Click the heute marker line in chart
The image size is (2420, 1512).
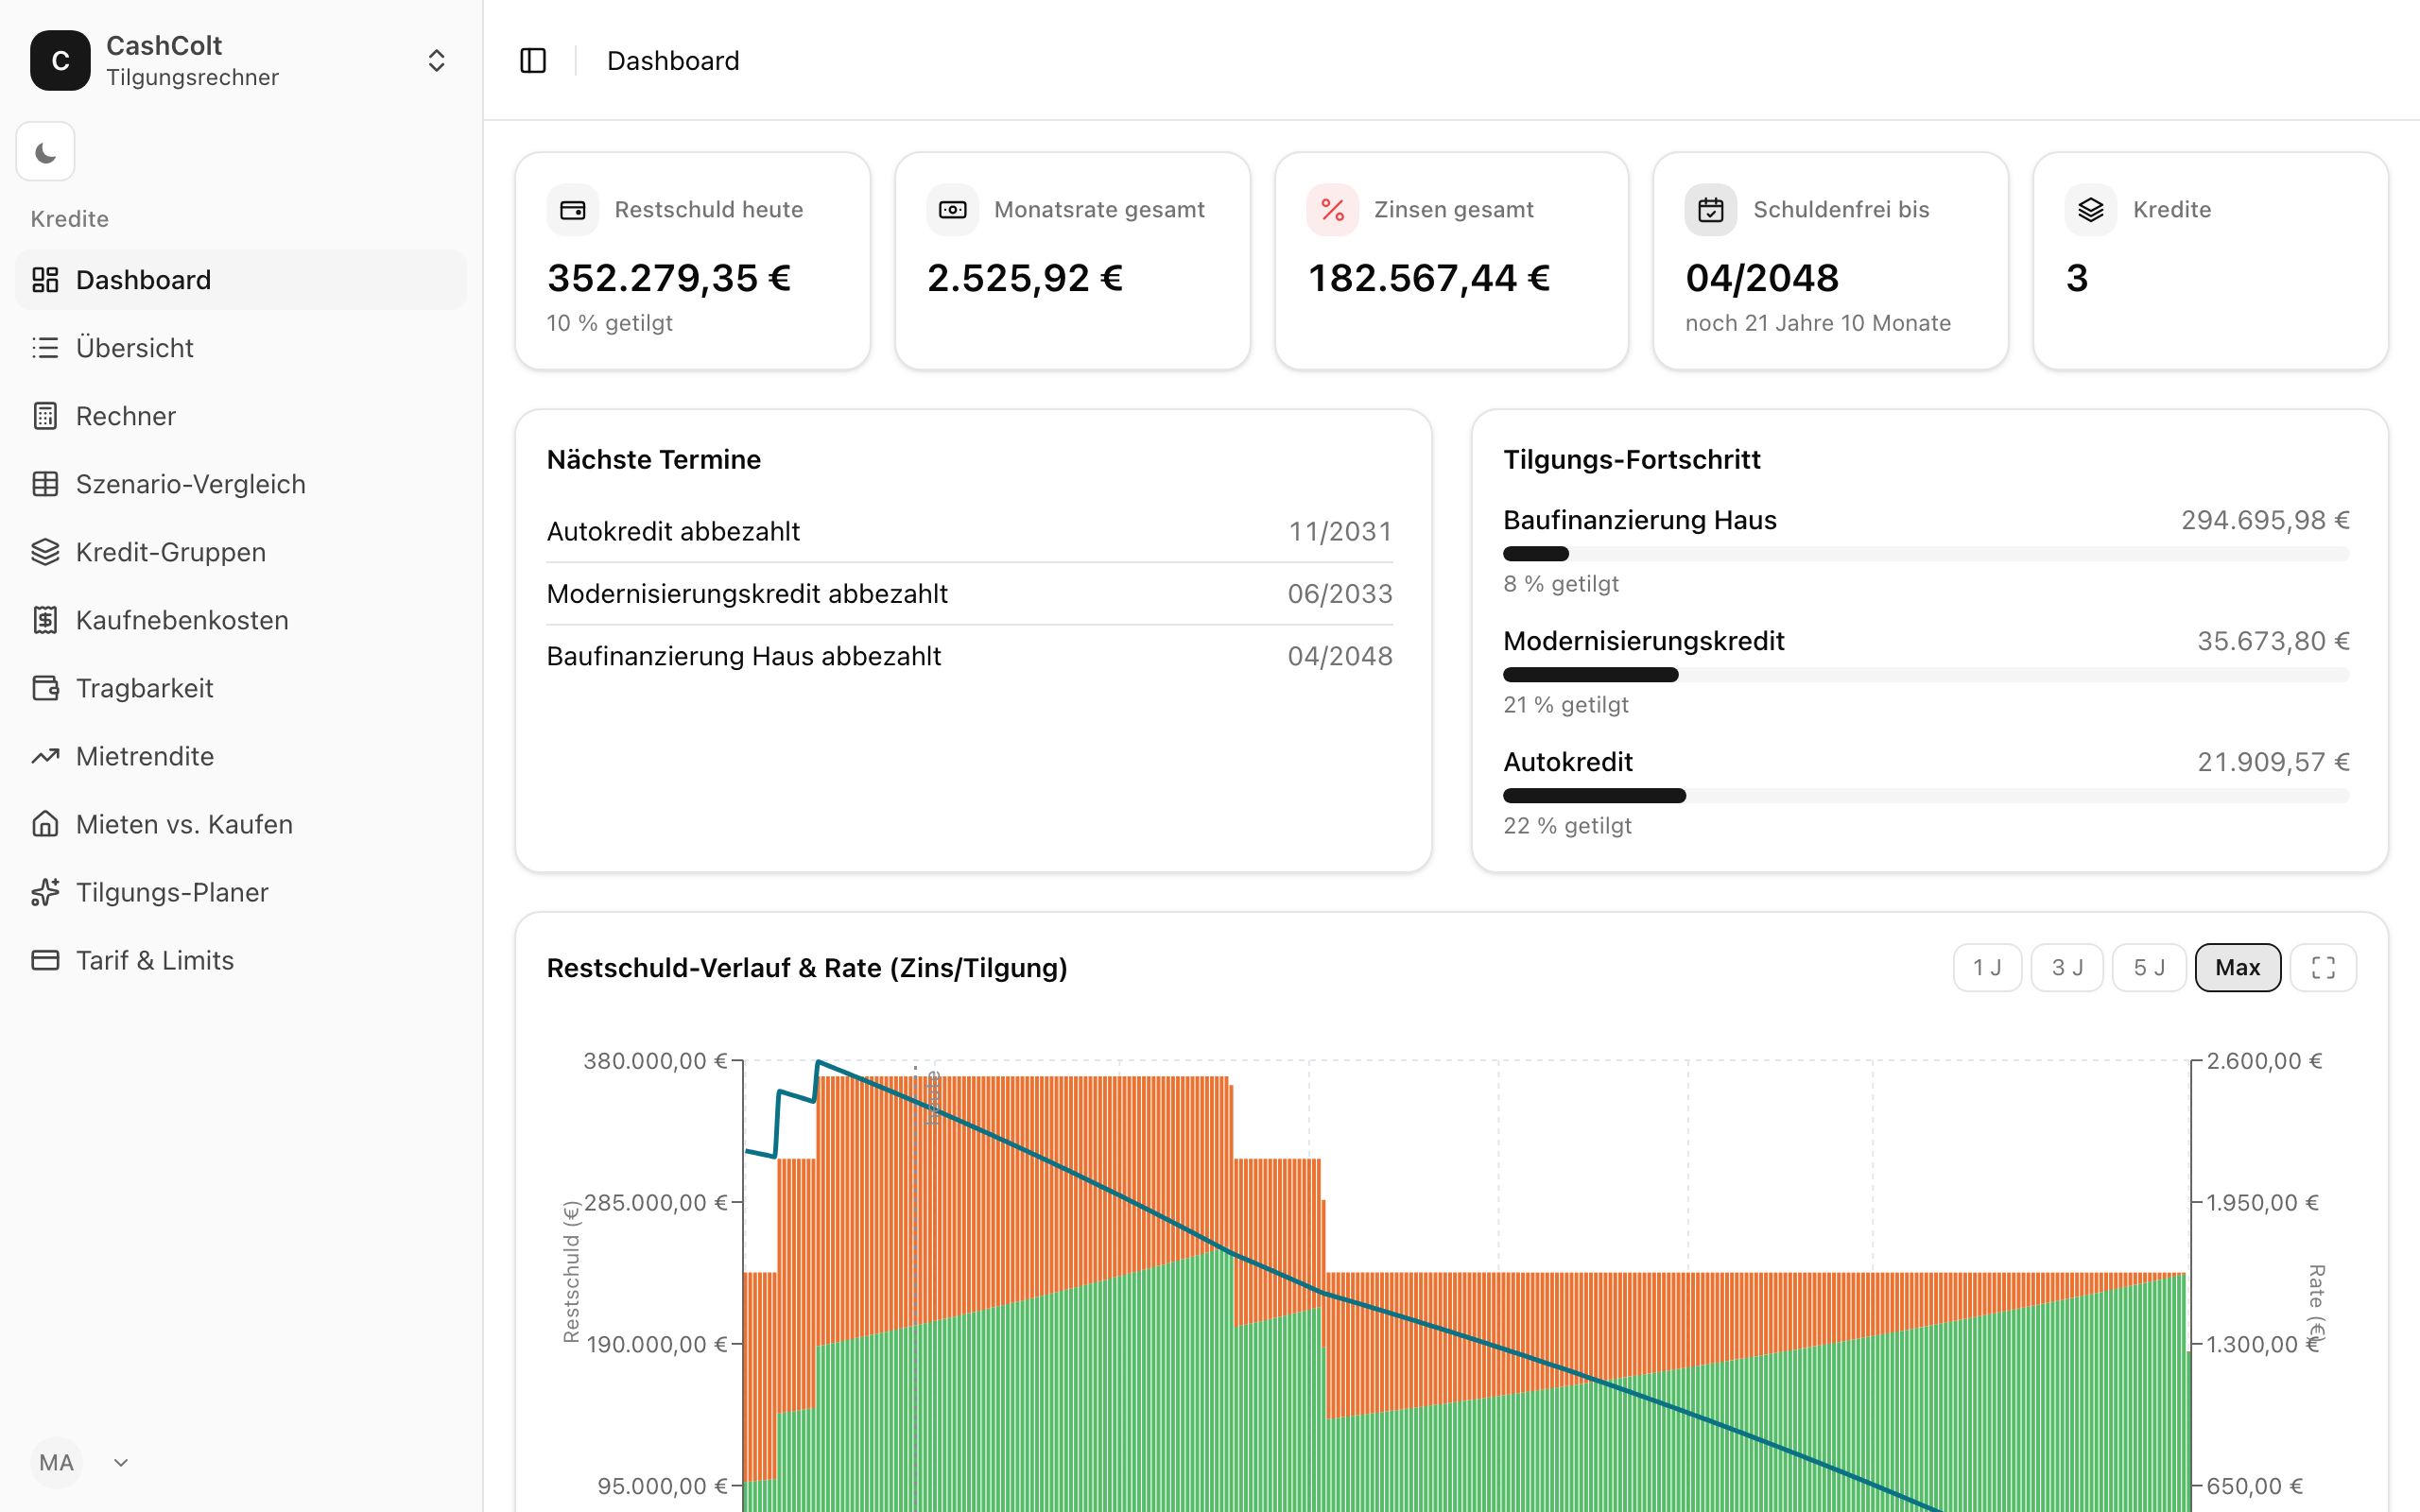click(915, 1290)
